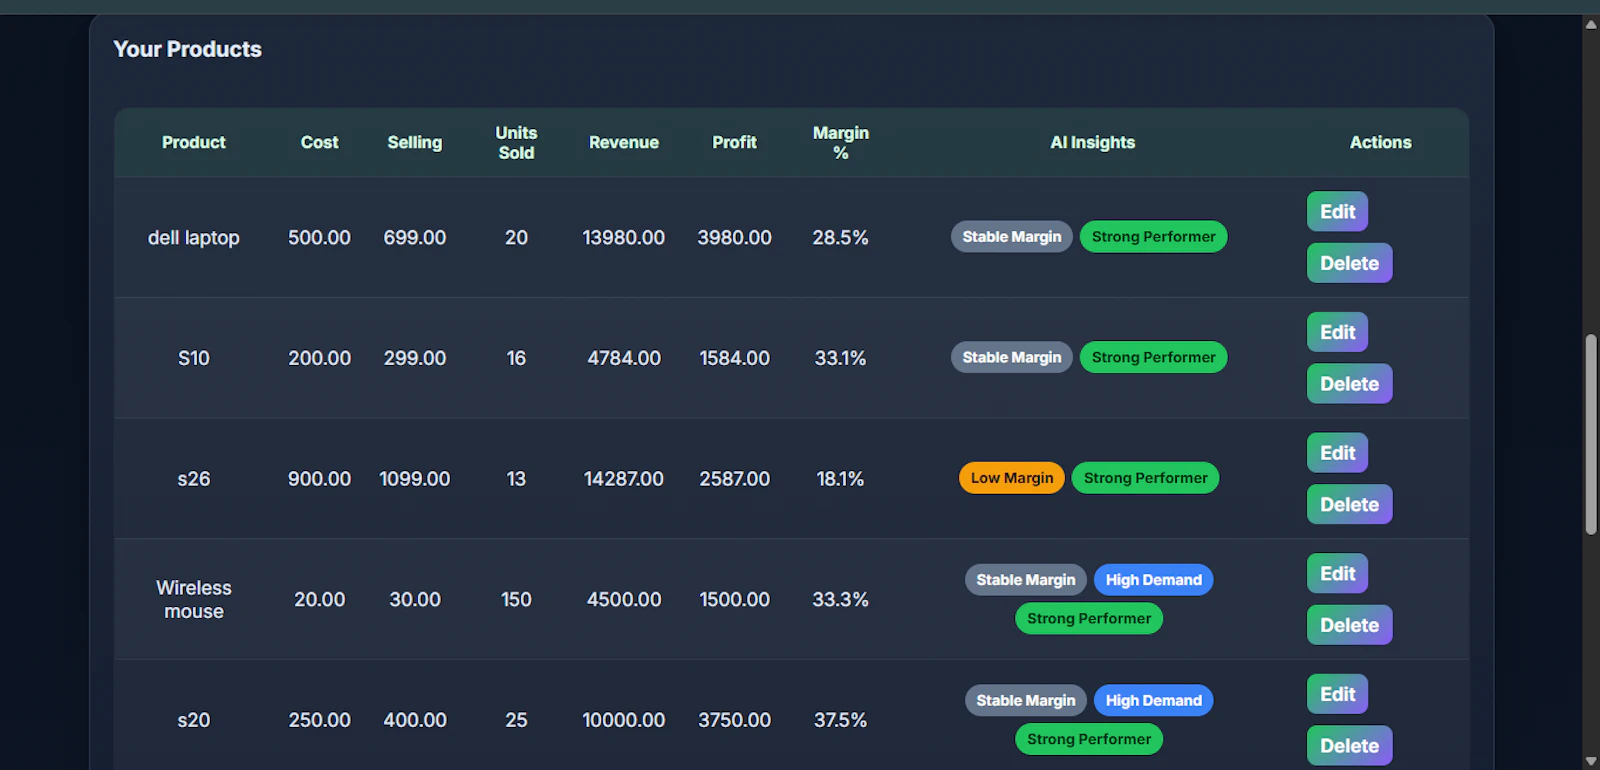Screen dimensions: 1600x770
Task: Open Edit for s26 product
Action: pyautogui.click(x=1337, y=453)
